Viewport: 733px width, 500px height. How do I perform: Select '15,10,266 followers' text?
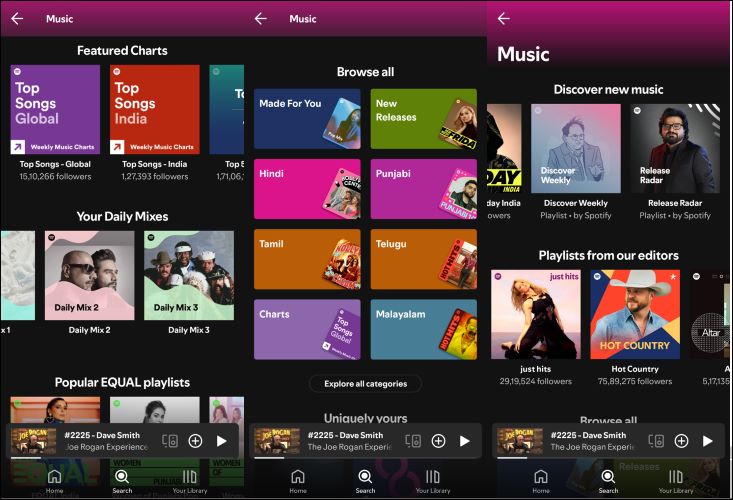coord(55,177)
